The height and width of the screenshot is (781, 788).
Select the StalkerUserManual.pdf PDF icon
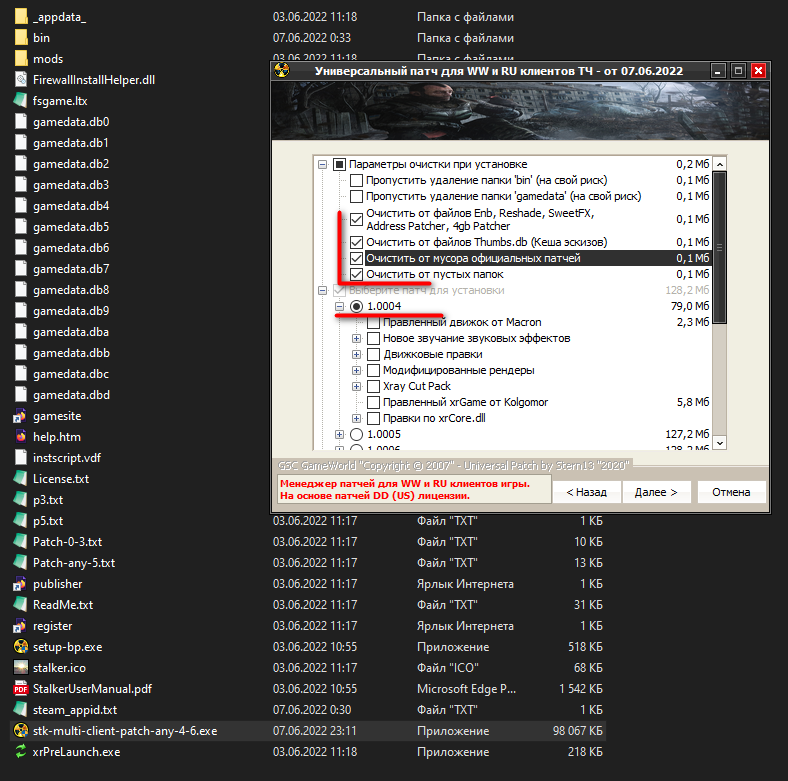click(21, 689)
